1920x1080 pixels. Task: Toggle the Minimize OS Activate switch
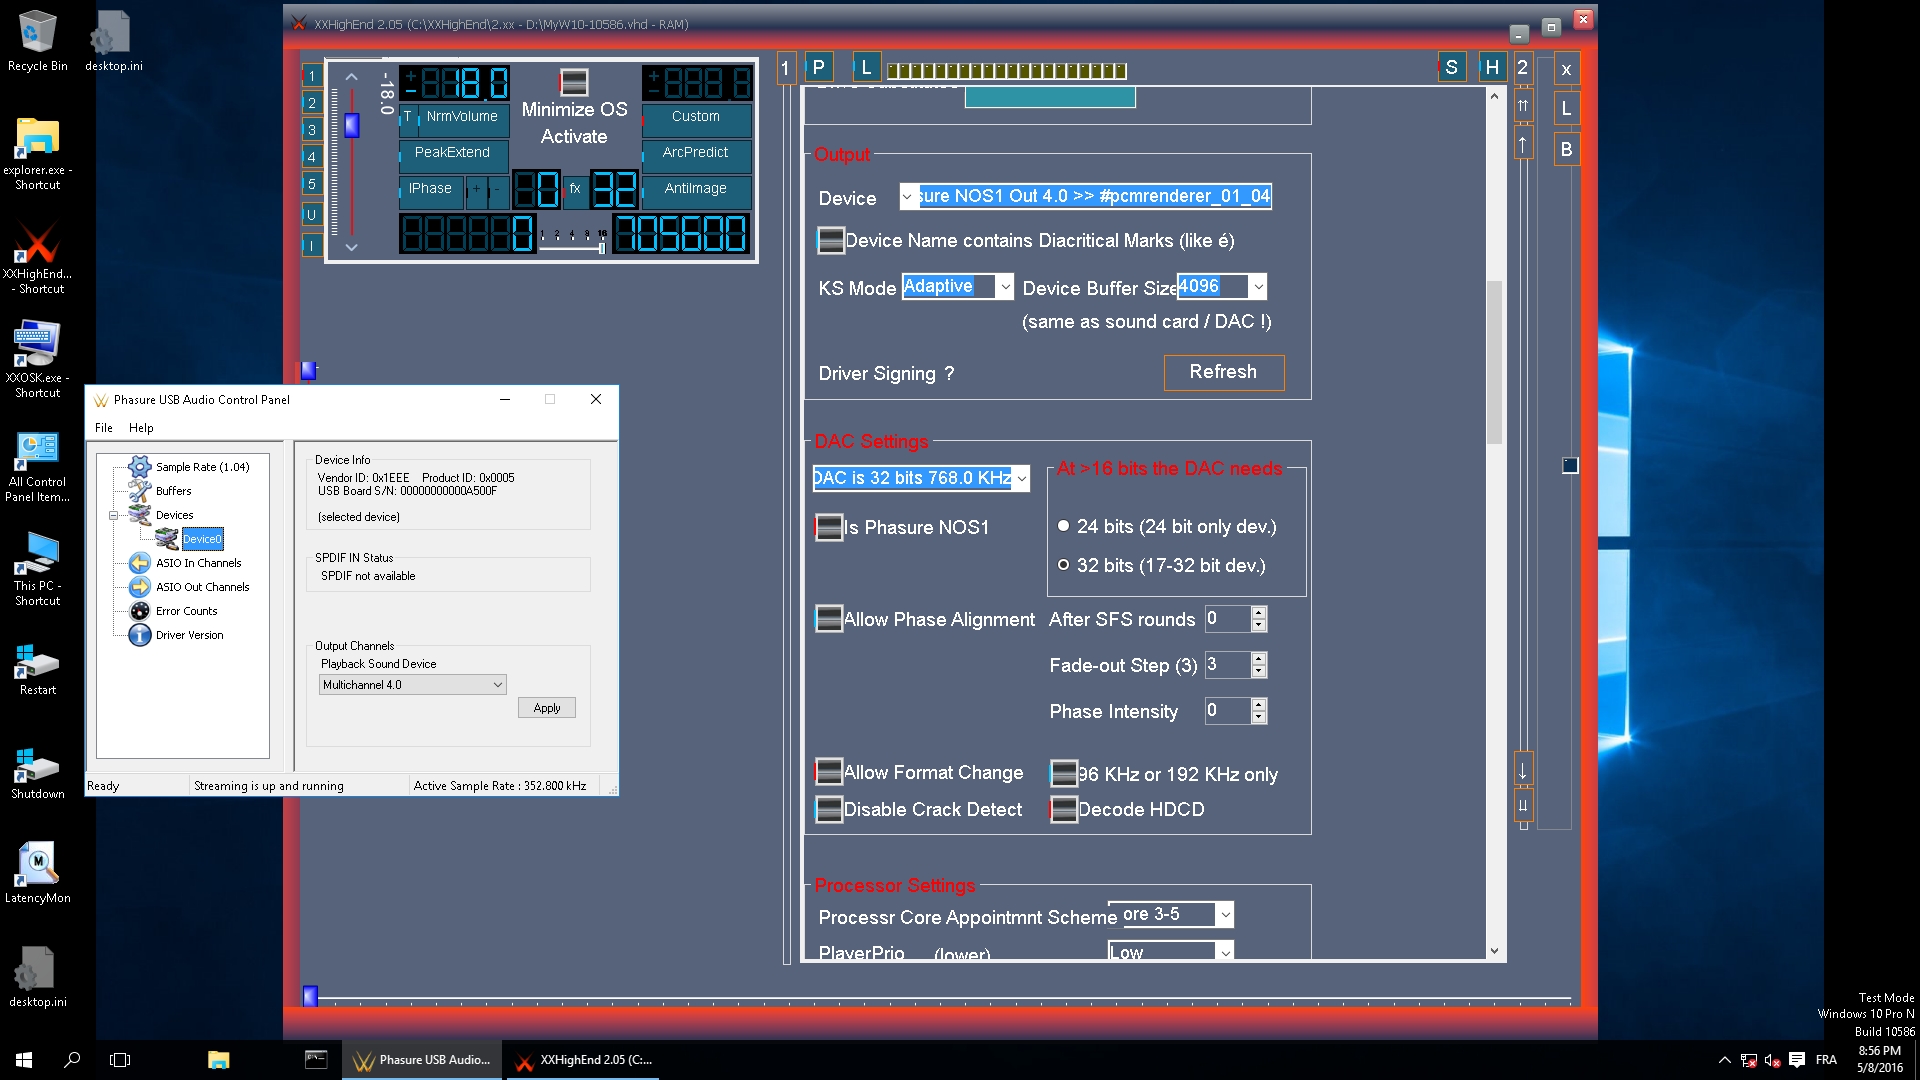(x=574, y=81)
